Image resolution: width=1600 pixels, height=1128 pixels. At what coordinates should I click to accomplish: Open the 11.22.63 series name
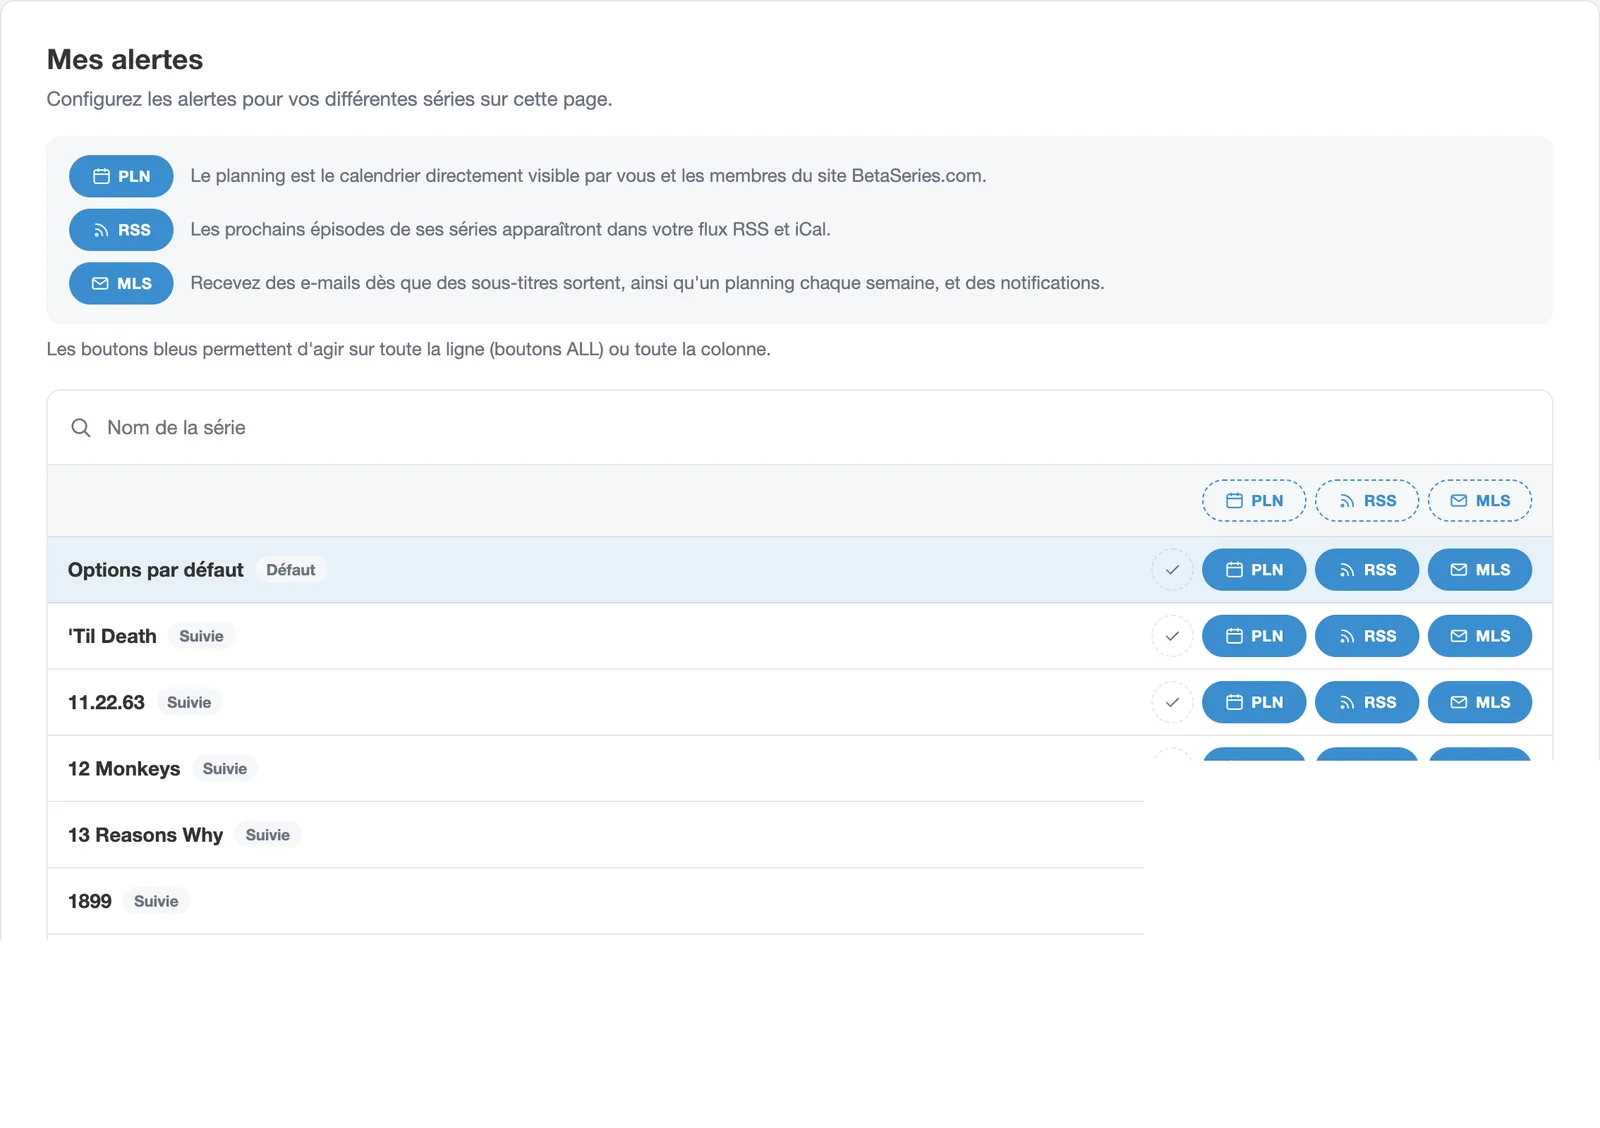[106, 702]
